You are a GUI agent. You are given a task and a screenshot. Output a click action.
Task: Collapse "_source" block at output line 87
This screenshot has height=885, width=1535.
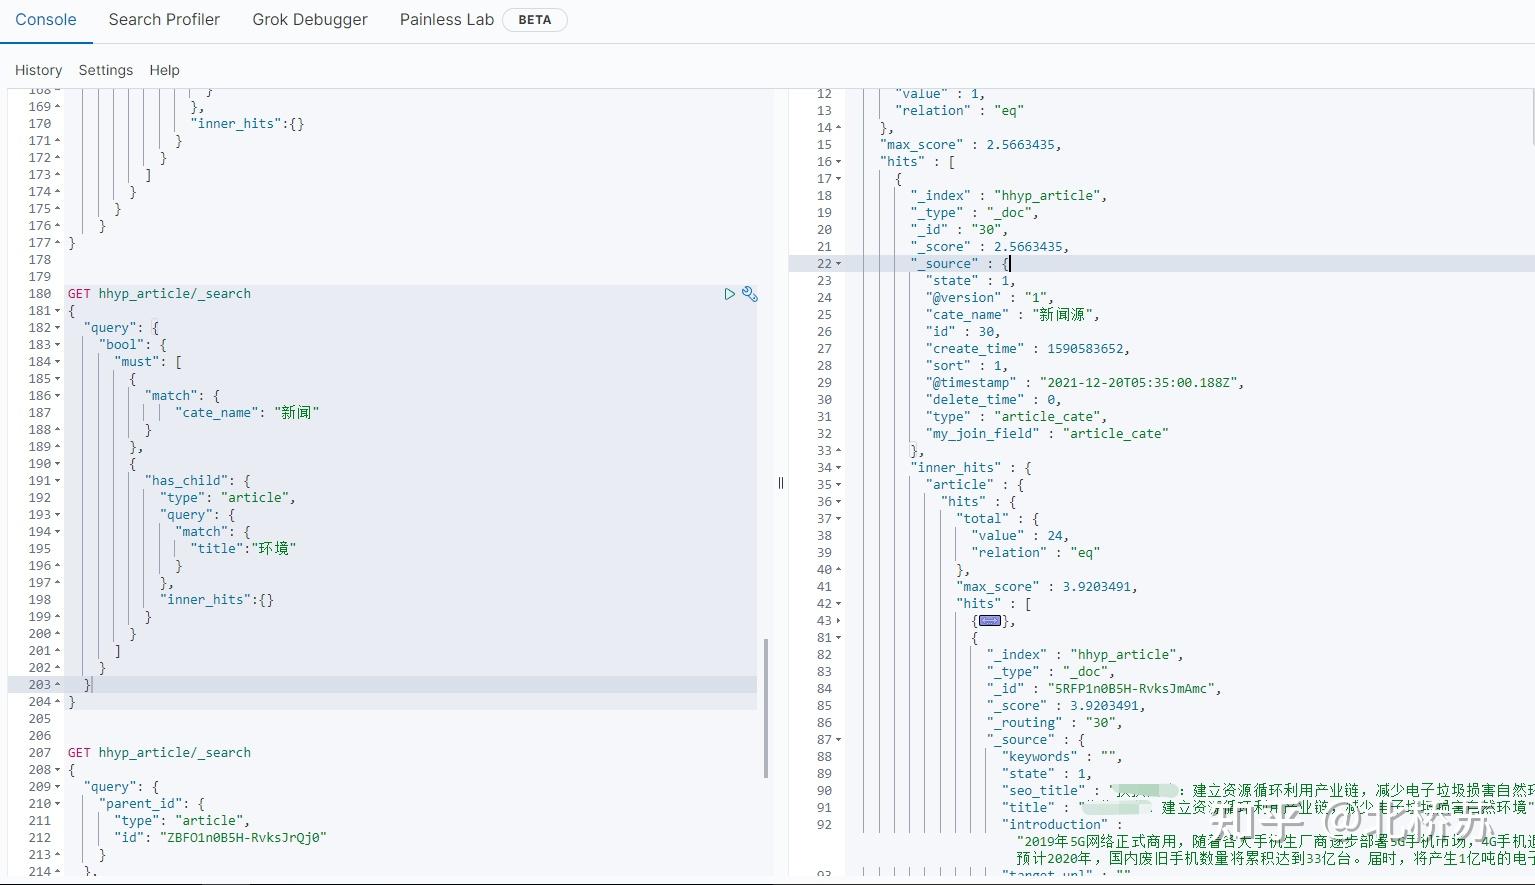[838, 740]
